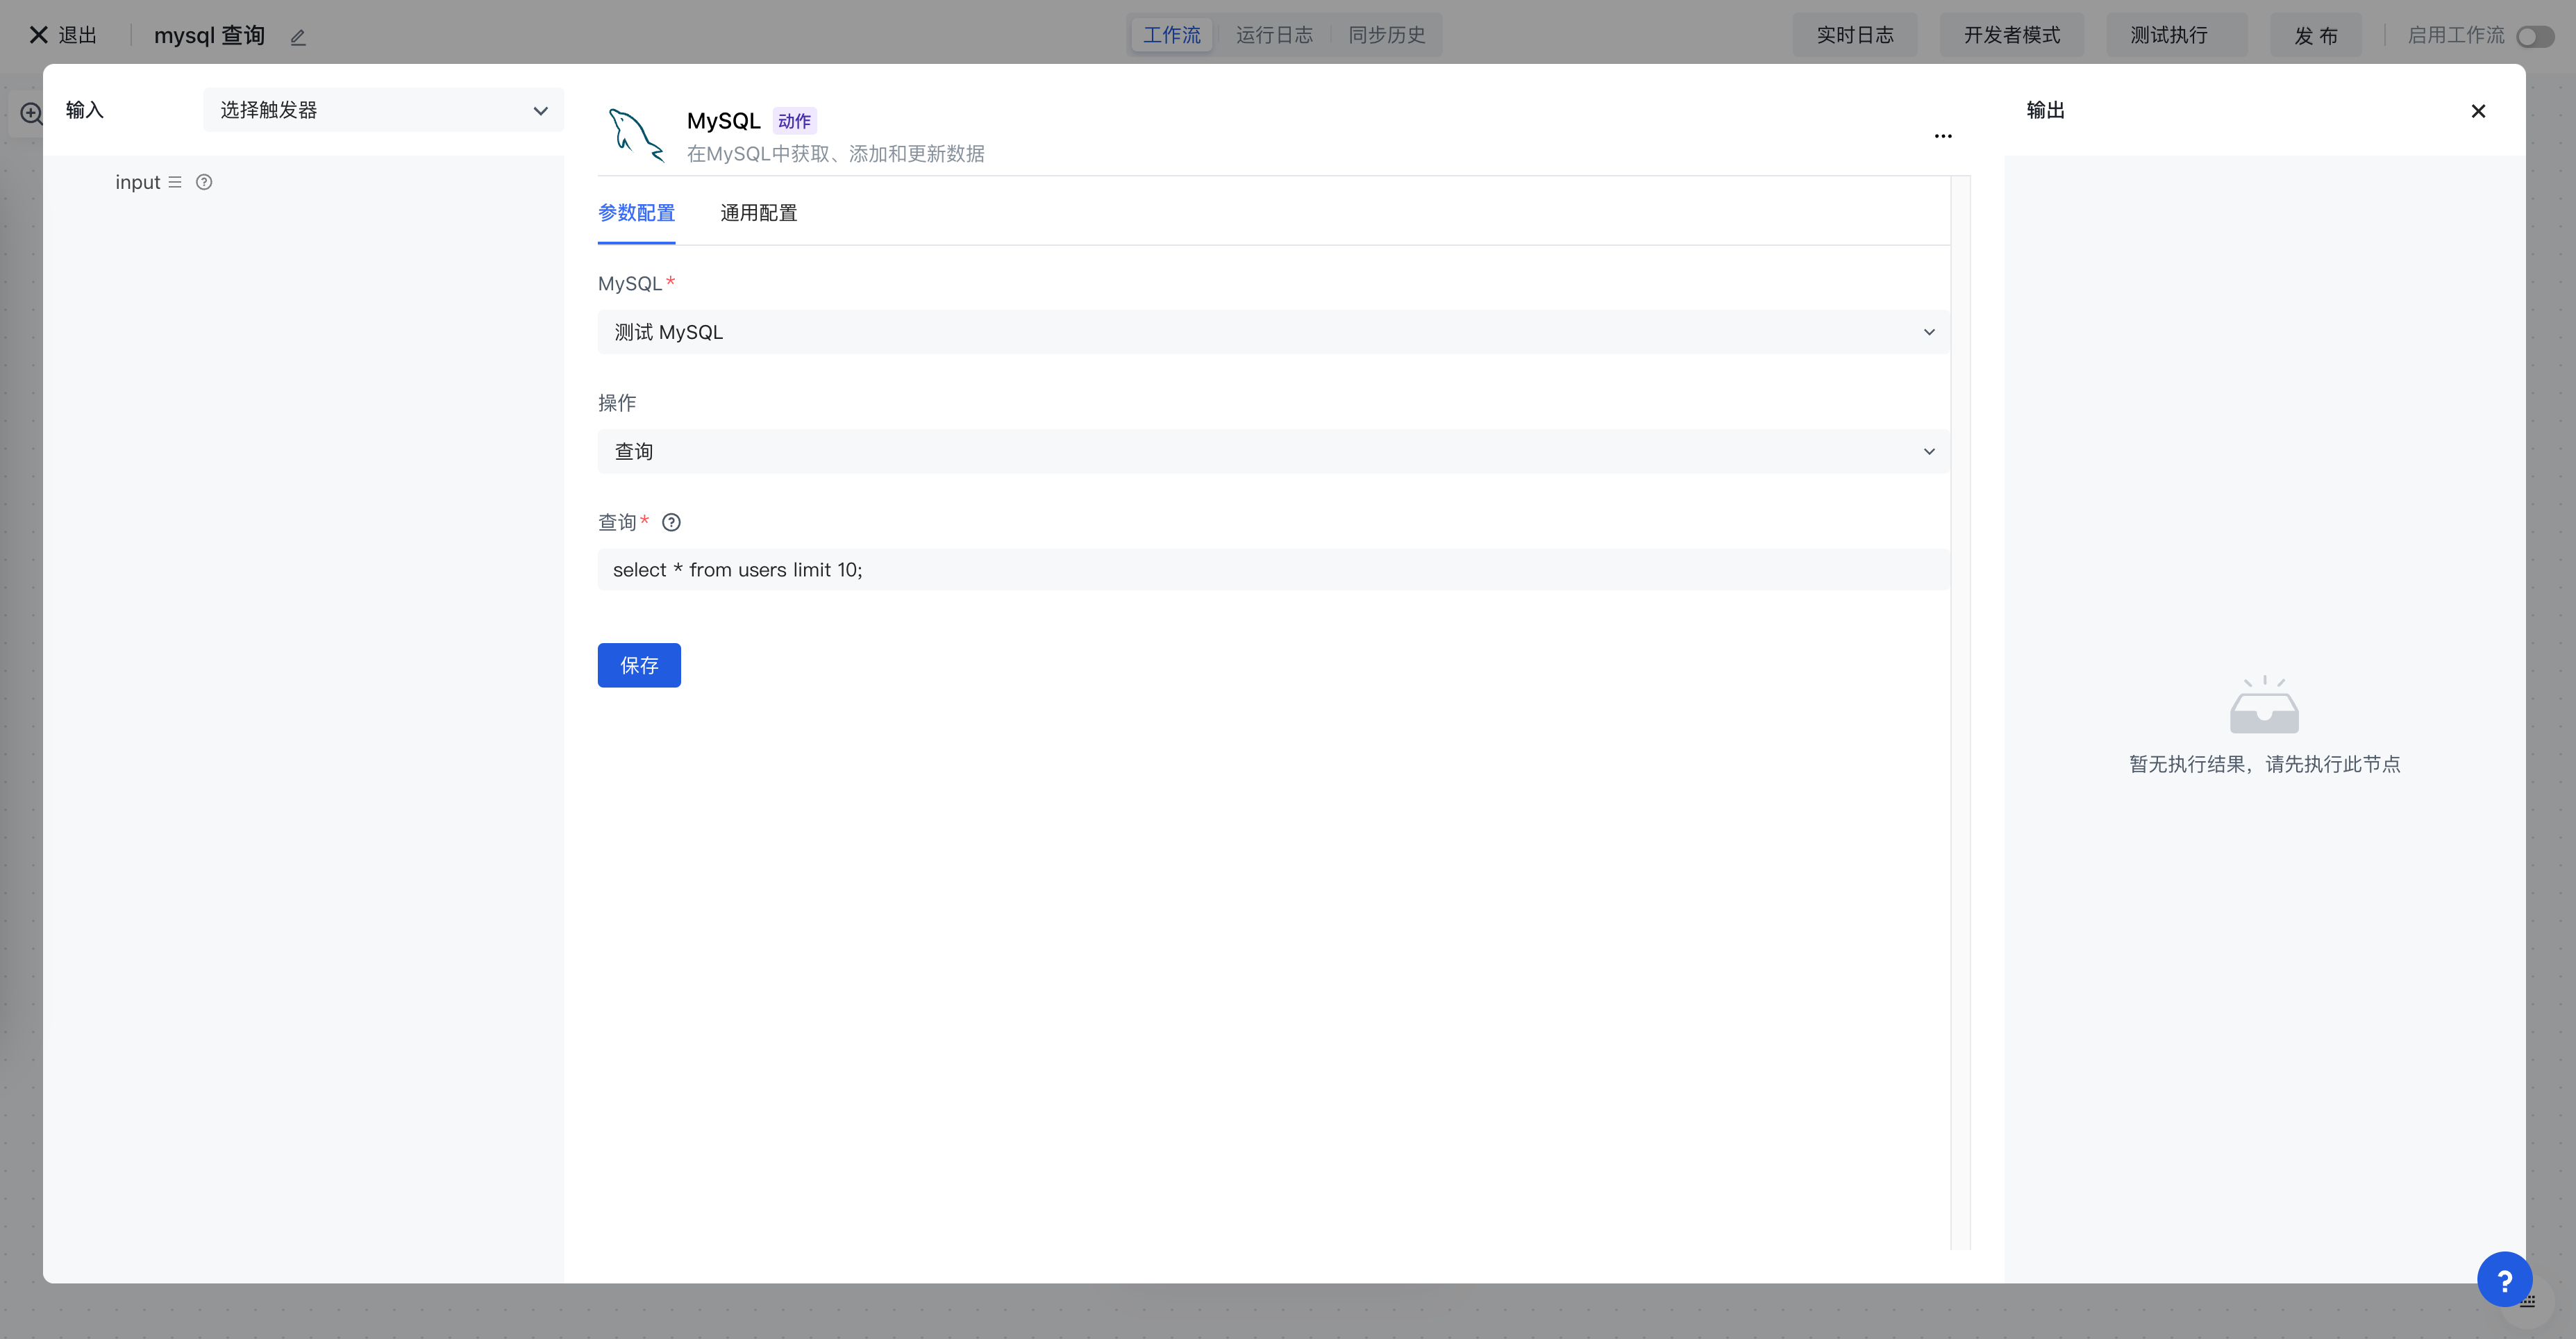
Task: Expand the 测试 MySQL connection dropdown
Action: (x=1273, y=332)
